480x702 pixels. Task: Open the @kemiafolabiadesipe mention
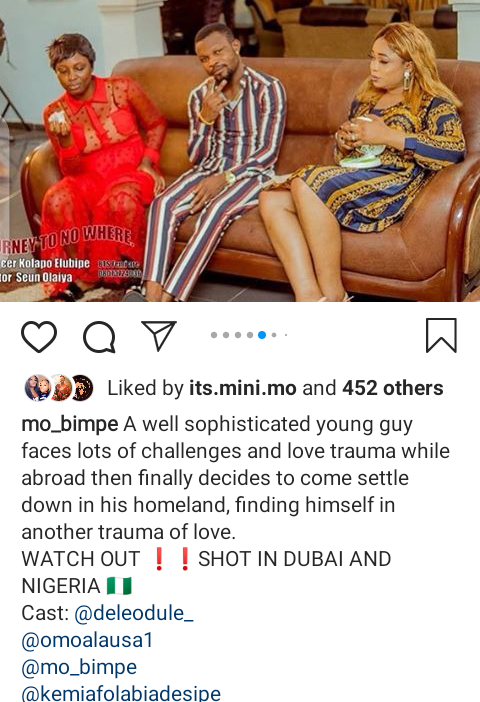(x=121, y=693)
